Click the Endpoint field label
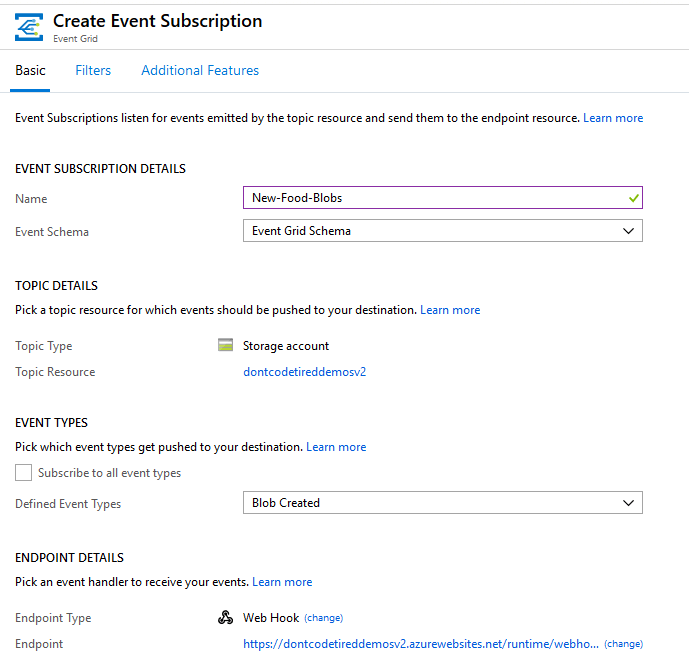689x671 pixels. coord(39,644)
